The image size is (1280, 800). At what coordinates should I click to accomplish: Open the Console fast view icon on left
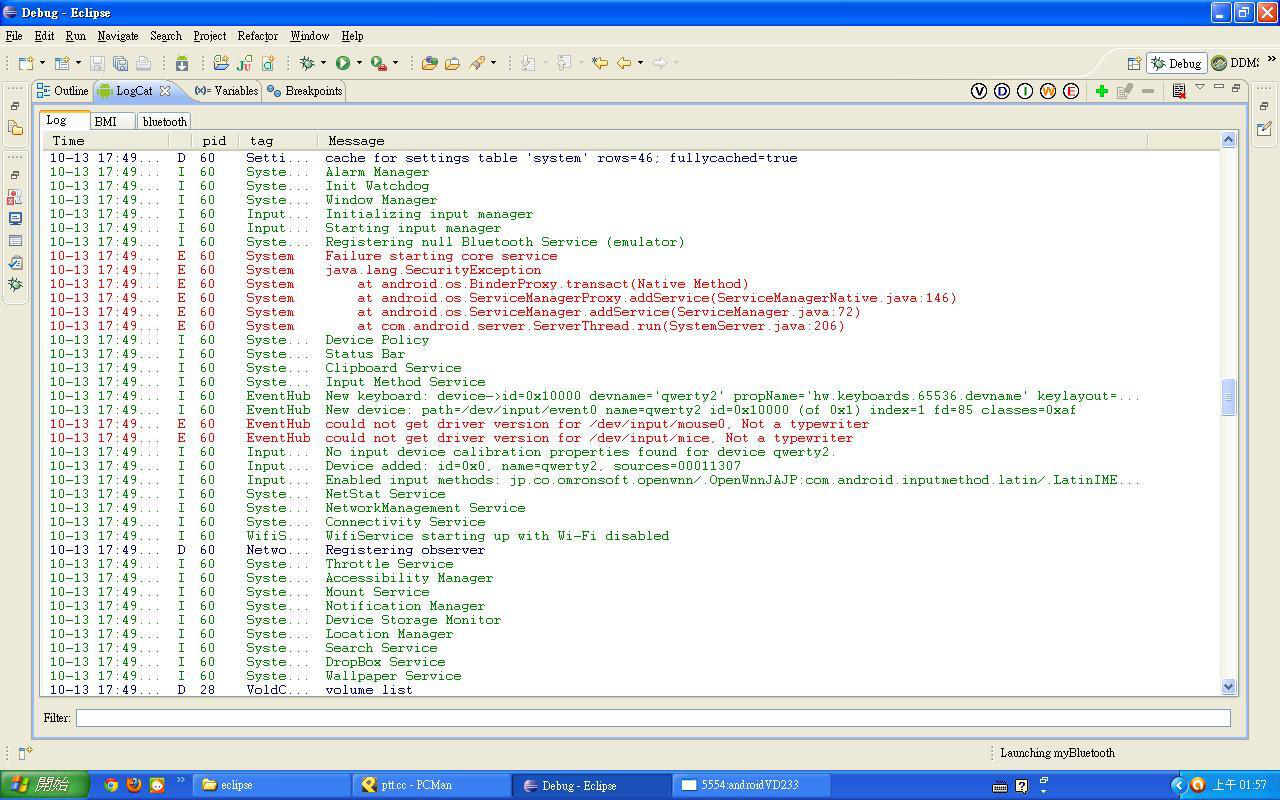point(15,218)
